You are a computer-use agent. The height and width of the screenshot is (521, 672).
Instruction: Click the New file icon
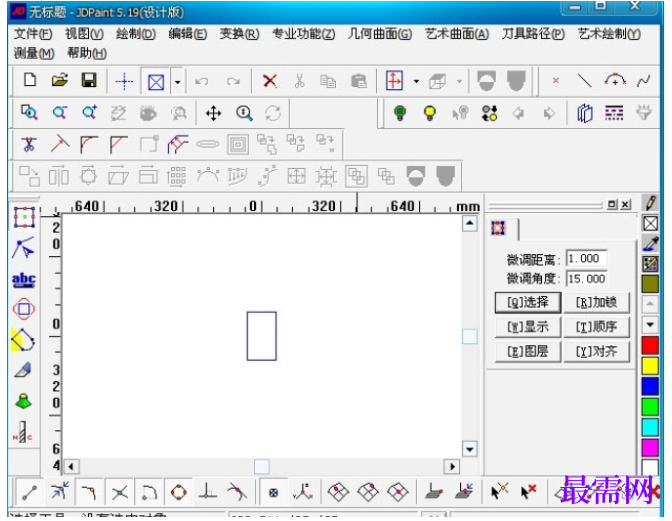(x=30, y=80)
